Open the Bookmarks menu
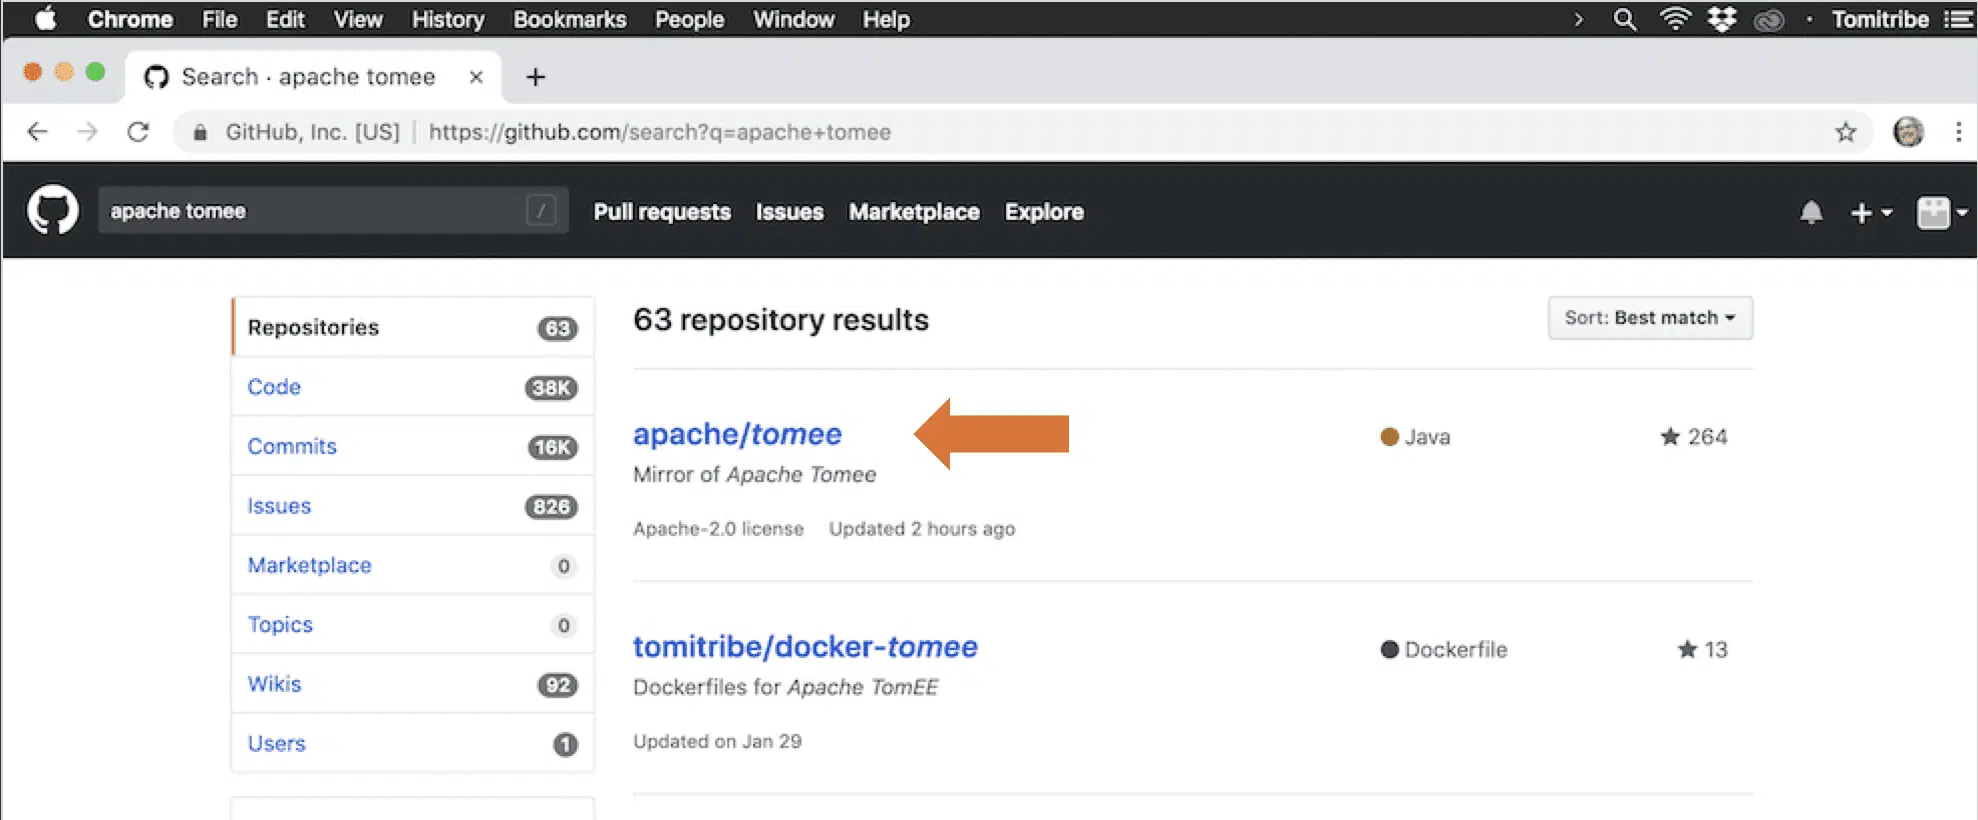The height and width of the screenshot is (820, 1978). pyautogui.click(x=569, y=20)
